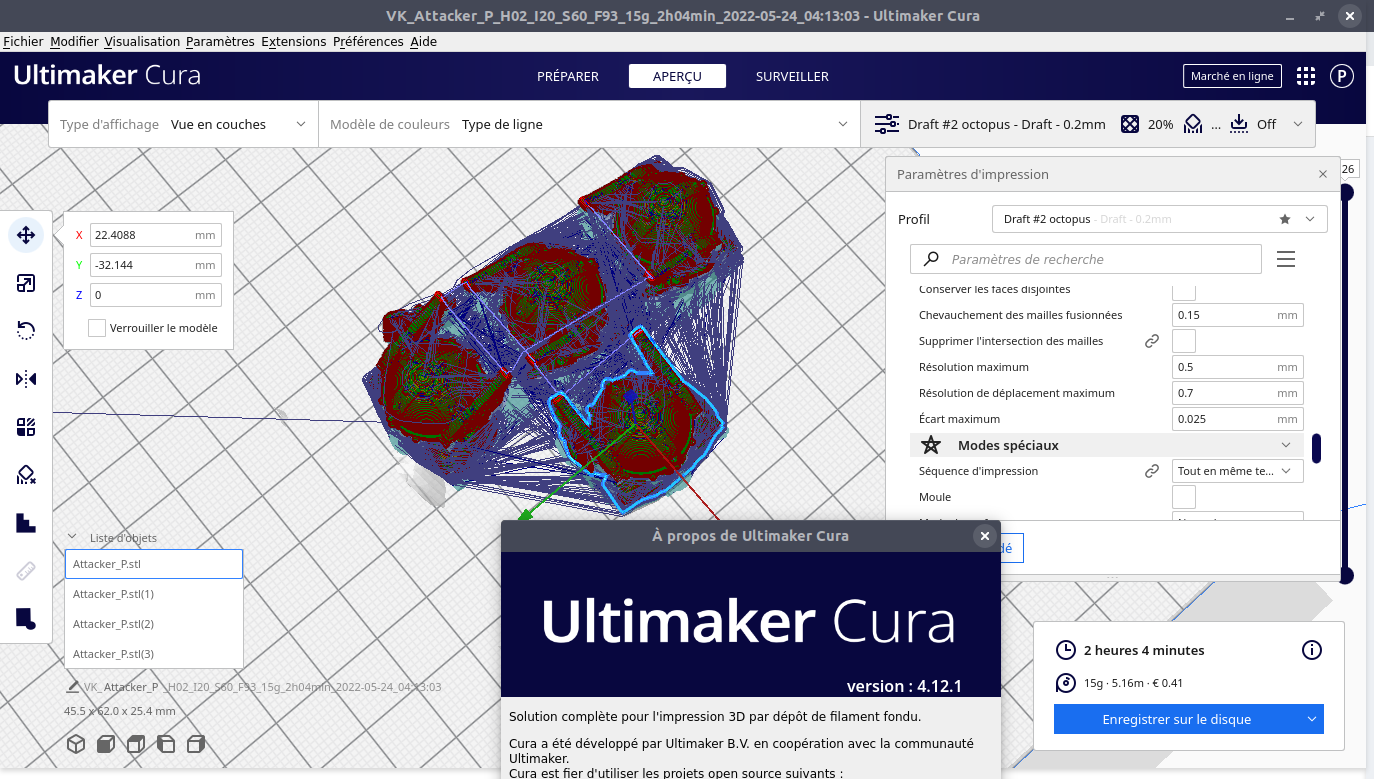
Task: Switch to the SURVEILLER stage
Action: pos(792,76)
